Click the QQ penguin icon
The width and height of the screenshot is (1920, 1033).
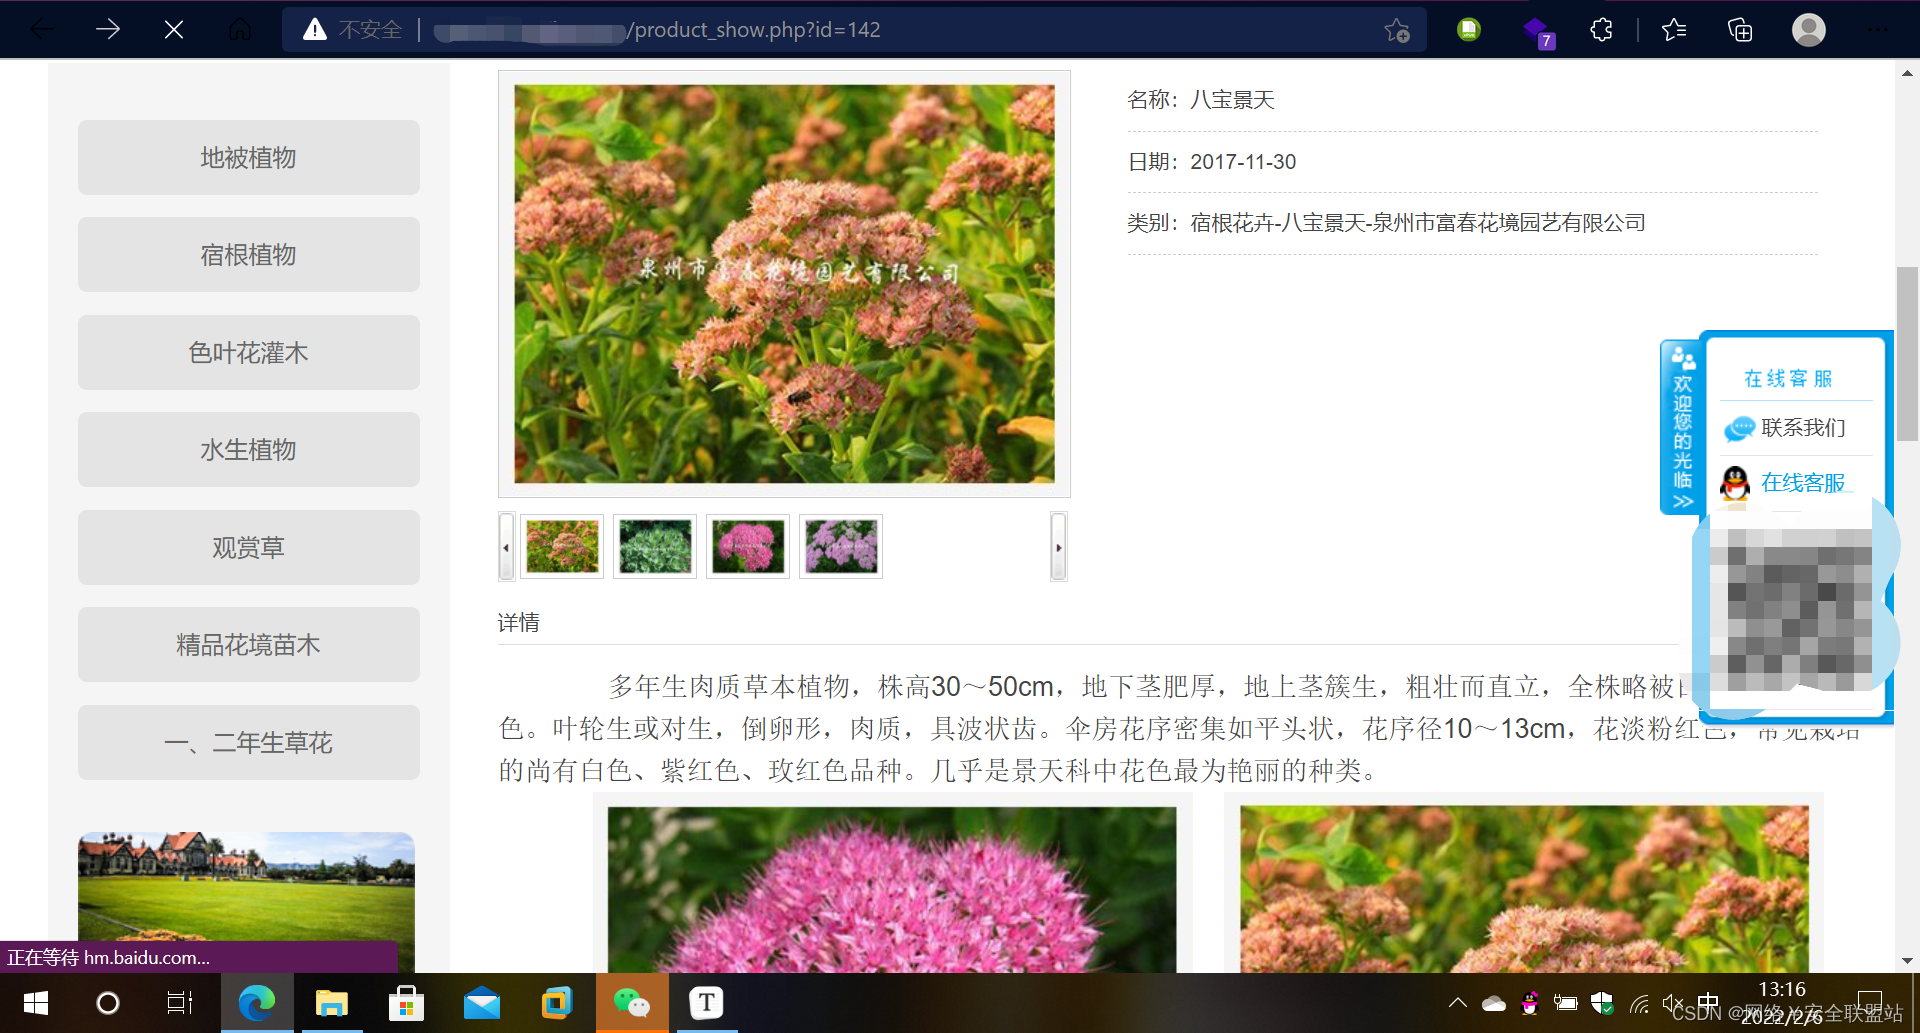1735,484
